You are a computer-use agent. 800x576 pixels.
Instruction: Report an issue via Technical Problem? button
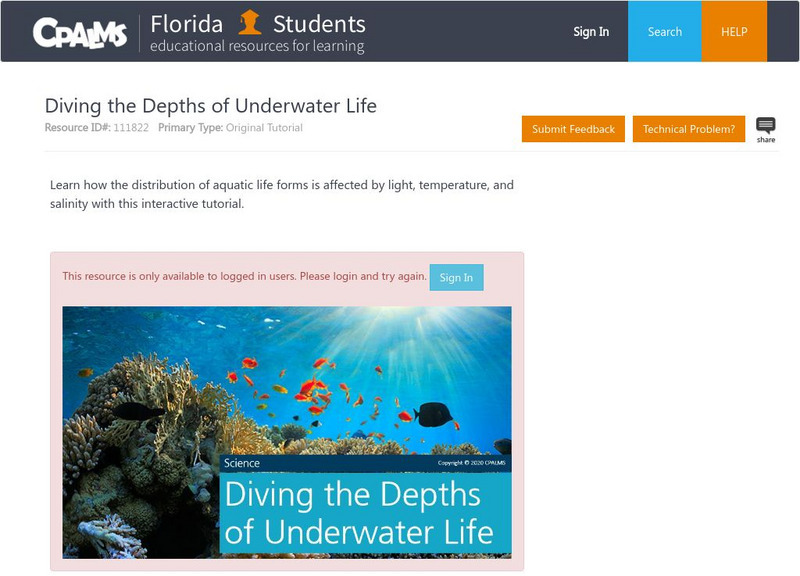[688, 129]
